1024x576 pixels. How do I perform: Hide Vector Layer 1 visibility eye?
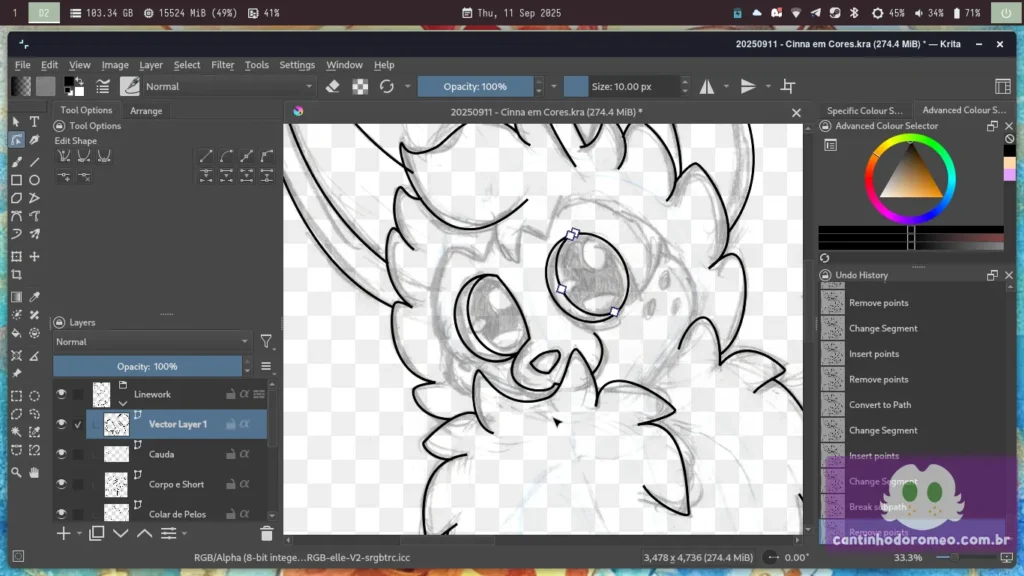point(61,424)
